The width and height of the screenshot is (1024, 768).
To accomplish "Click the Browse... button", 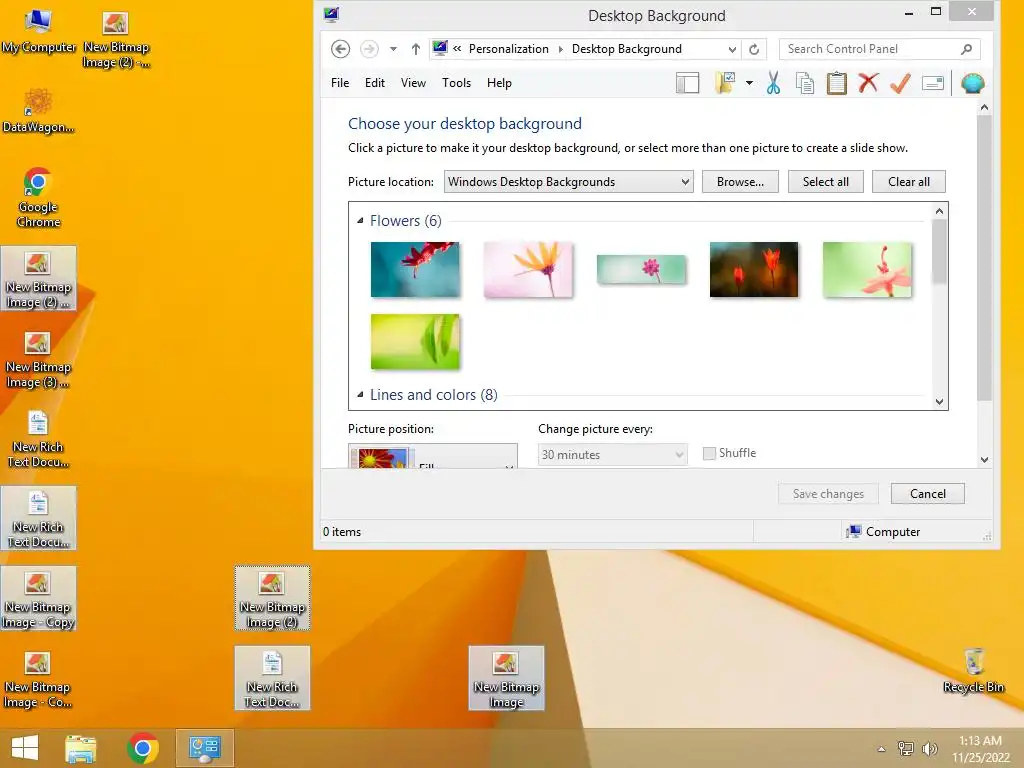I will point(740,182).
